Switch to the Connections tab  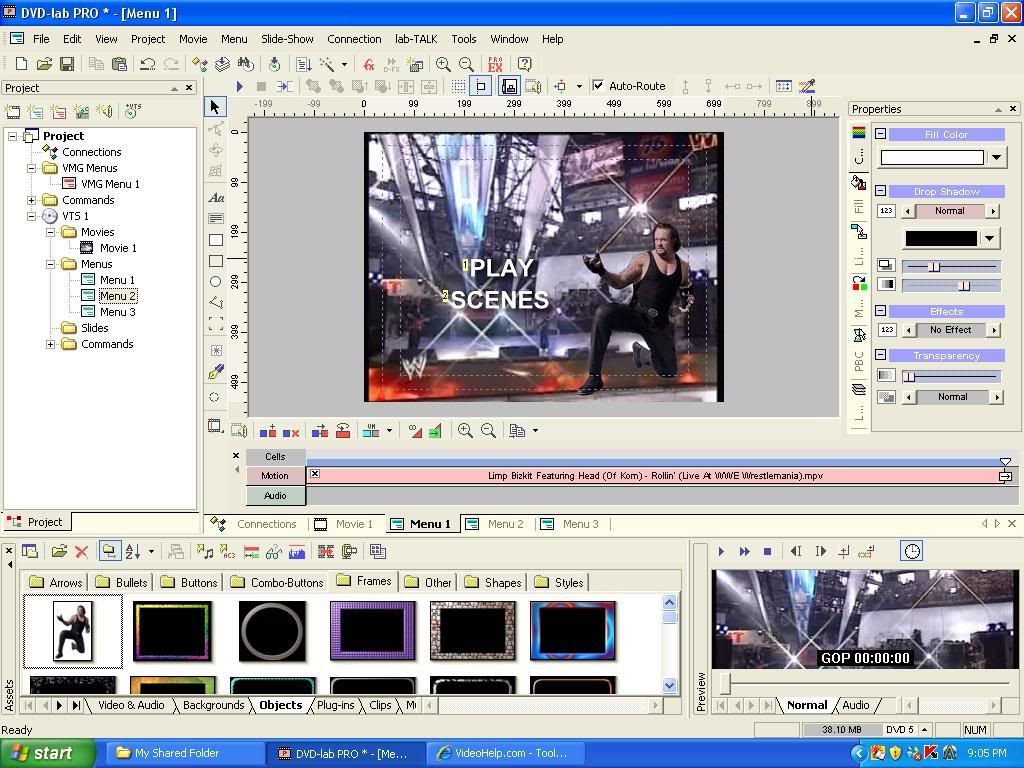tap(257, 524)
